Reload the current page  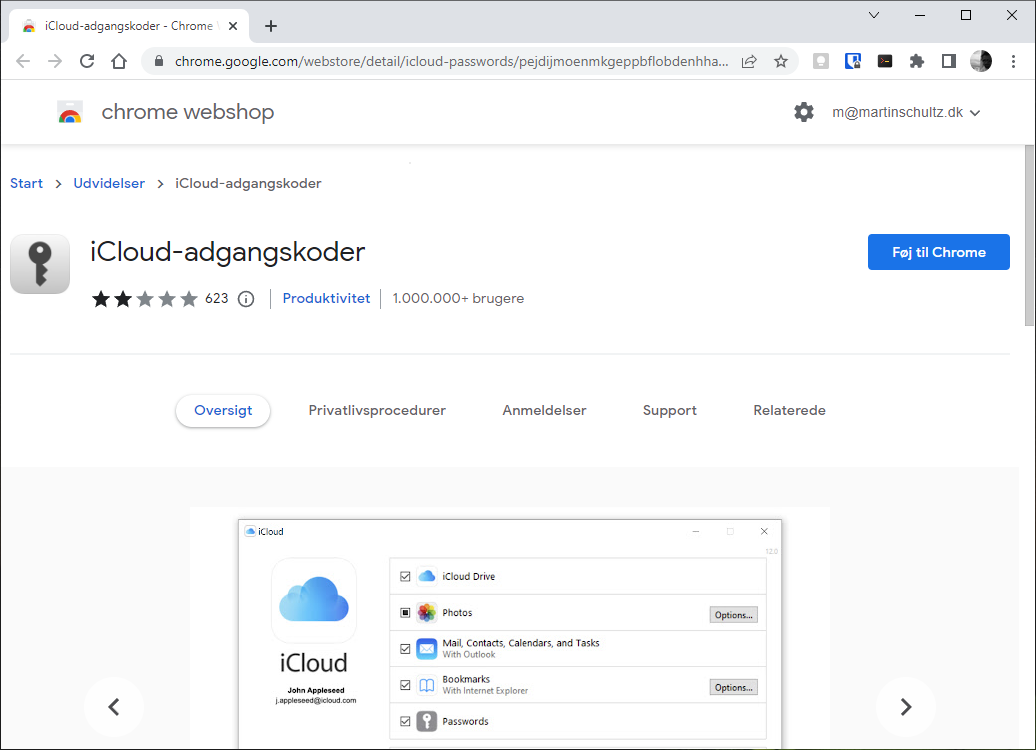(87, 61)
